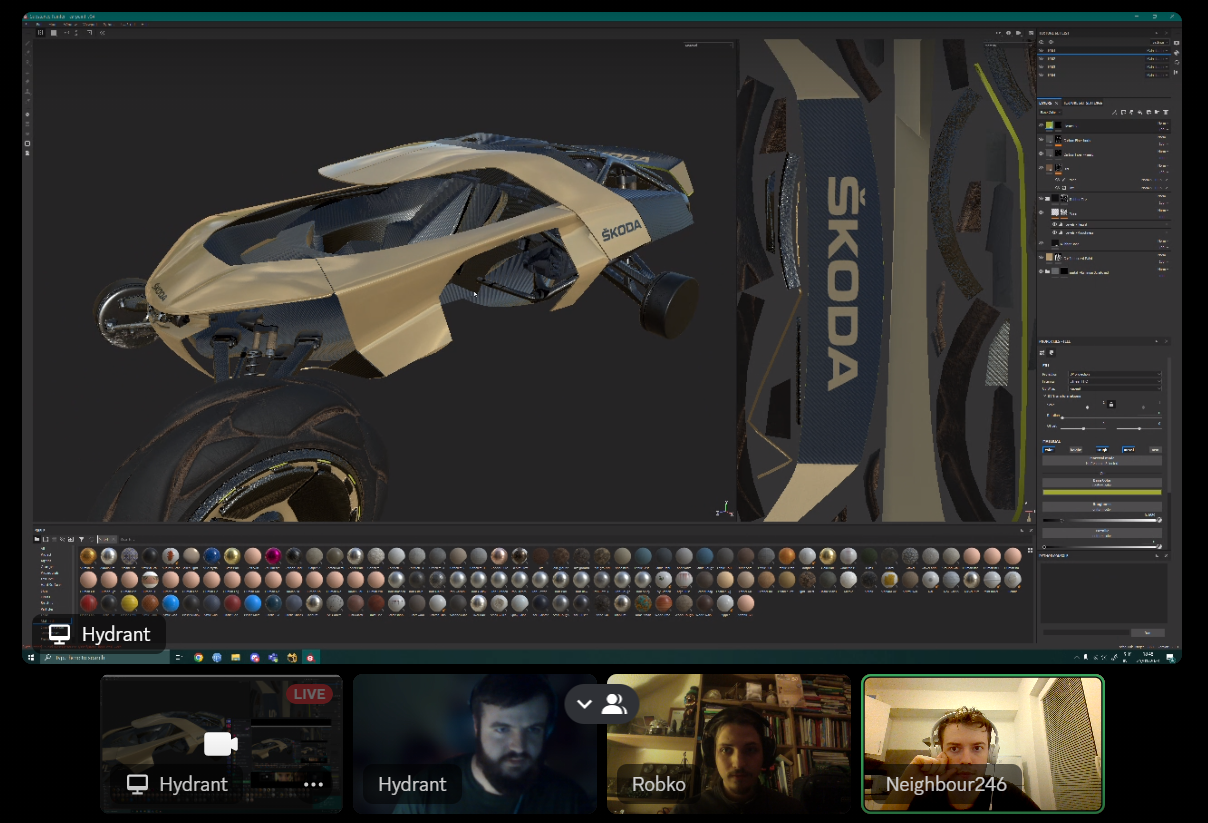Open the Filtering dropdown in Fill properties
The height and width of the screenshot is (823, 1208).
1115,381
